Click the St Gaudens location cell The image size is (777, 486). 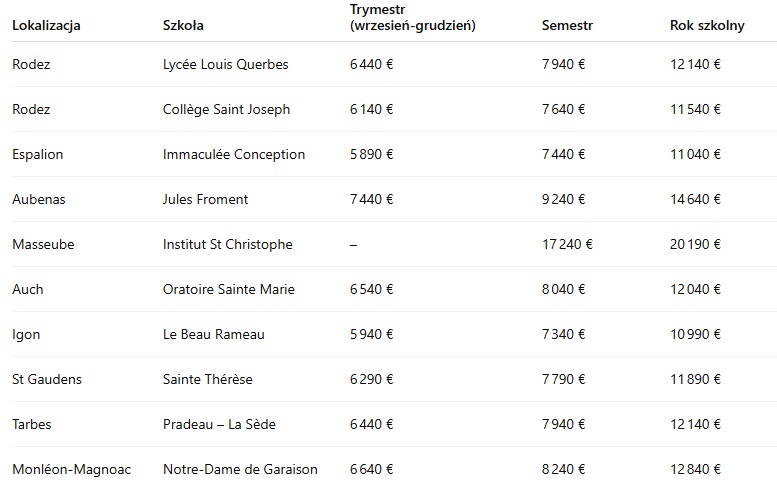tap(47, 380)
